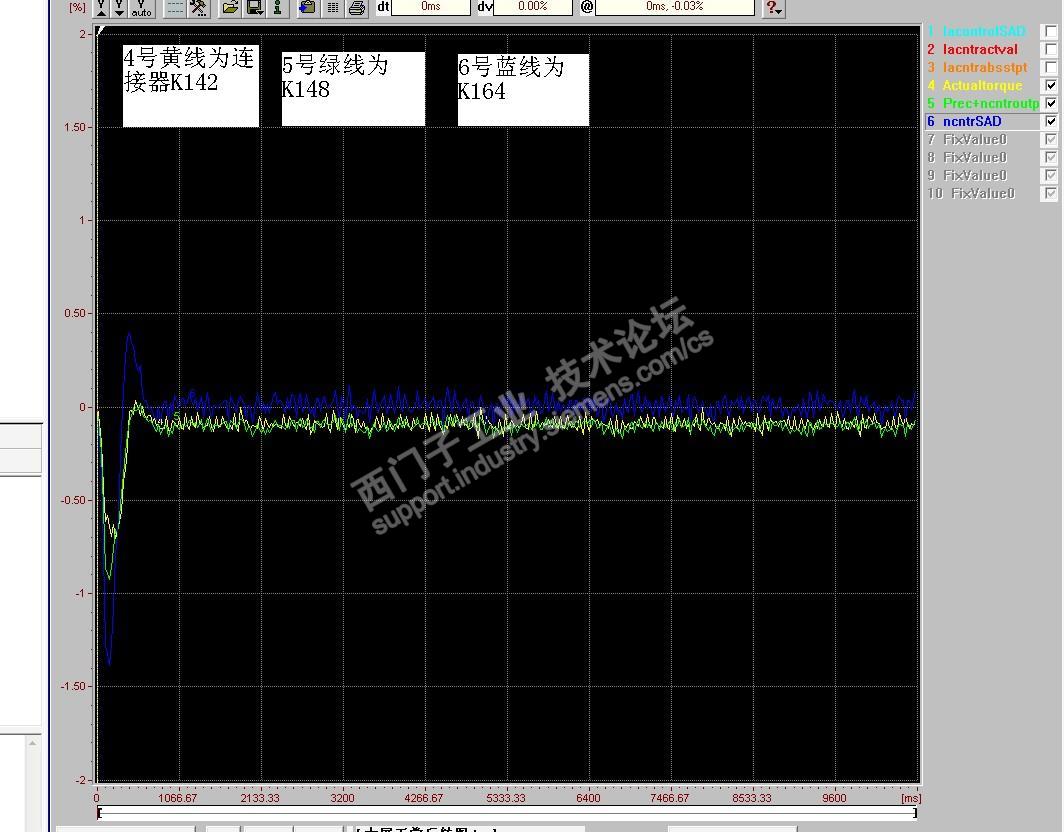Enable the Iacntrabsstpt curve checkbox
The width and height of the screenshot is (1064, 832).
click(x=1050, y=67)
